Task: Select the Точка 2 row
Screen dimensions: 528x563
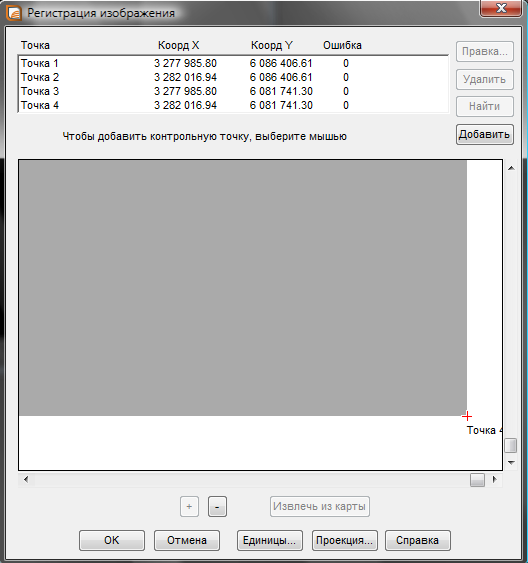Action: point(233,78)
